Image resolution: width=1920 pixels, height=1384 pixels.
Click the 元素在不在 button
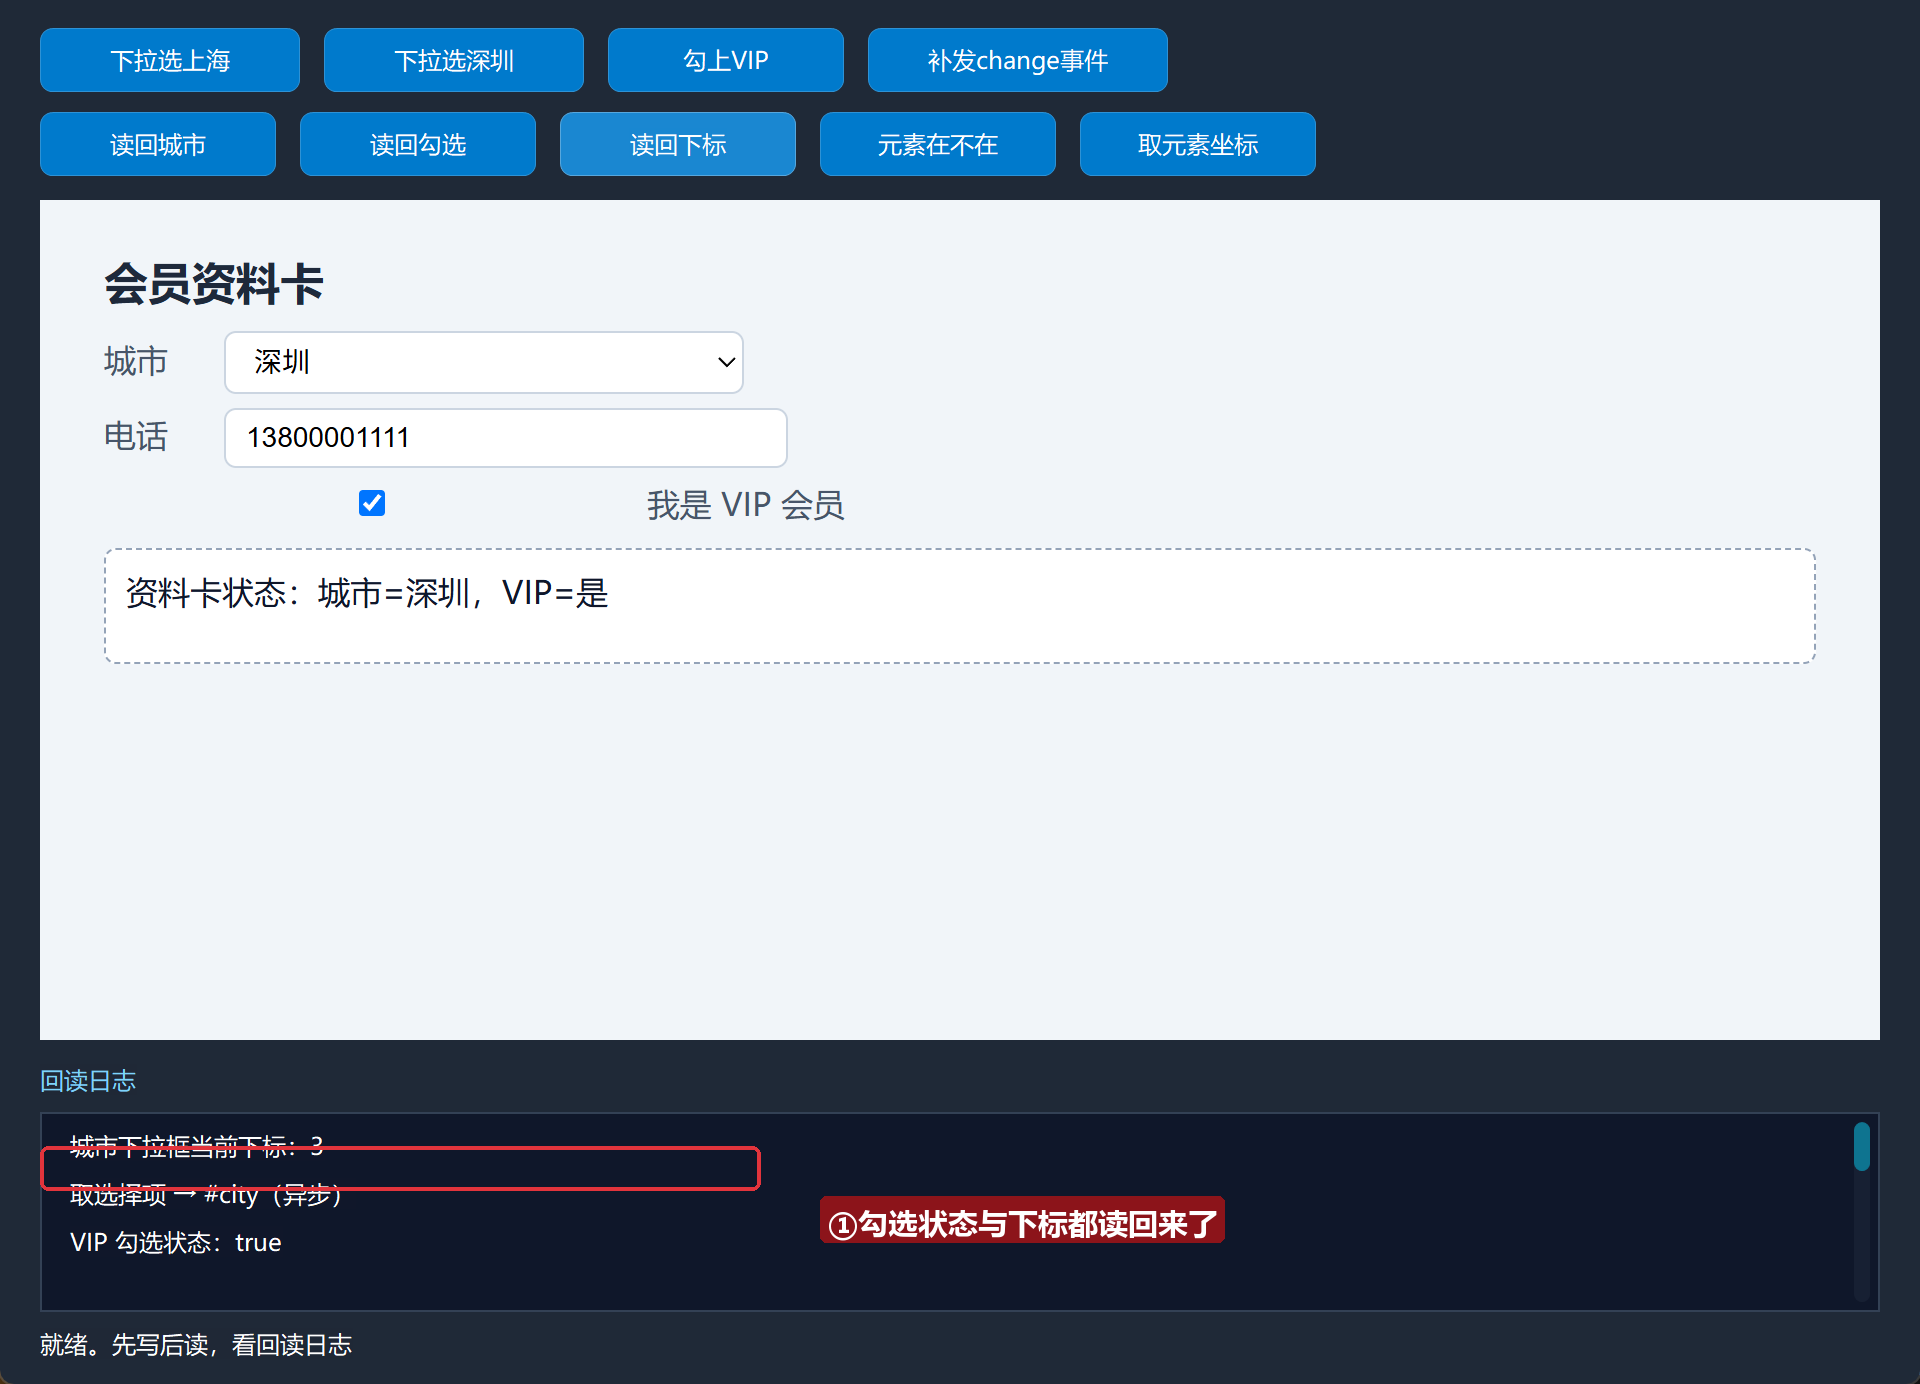point(938,144)
